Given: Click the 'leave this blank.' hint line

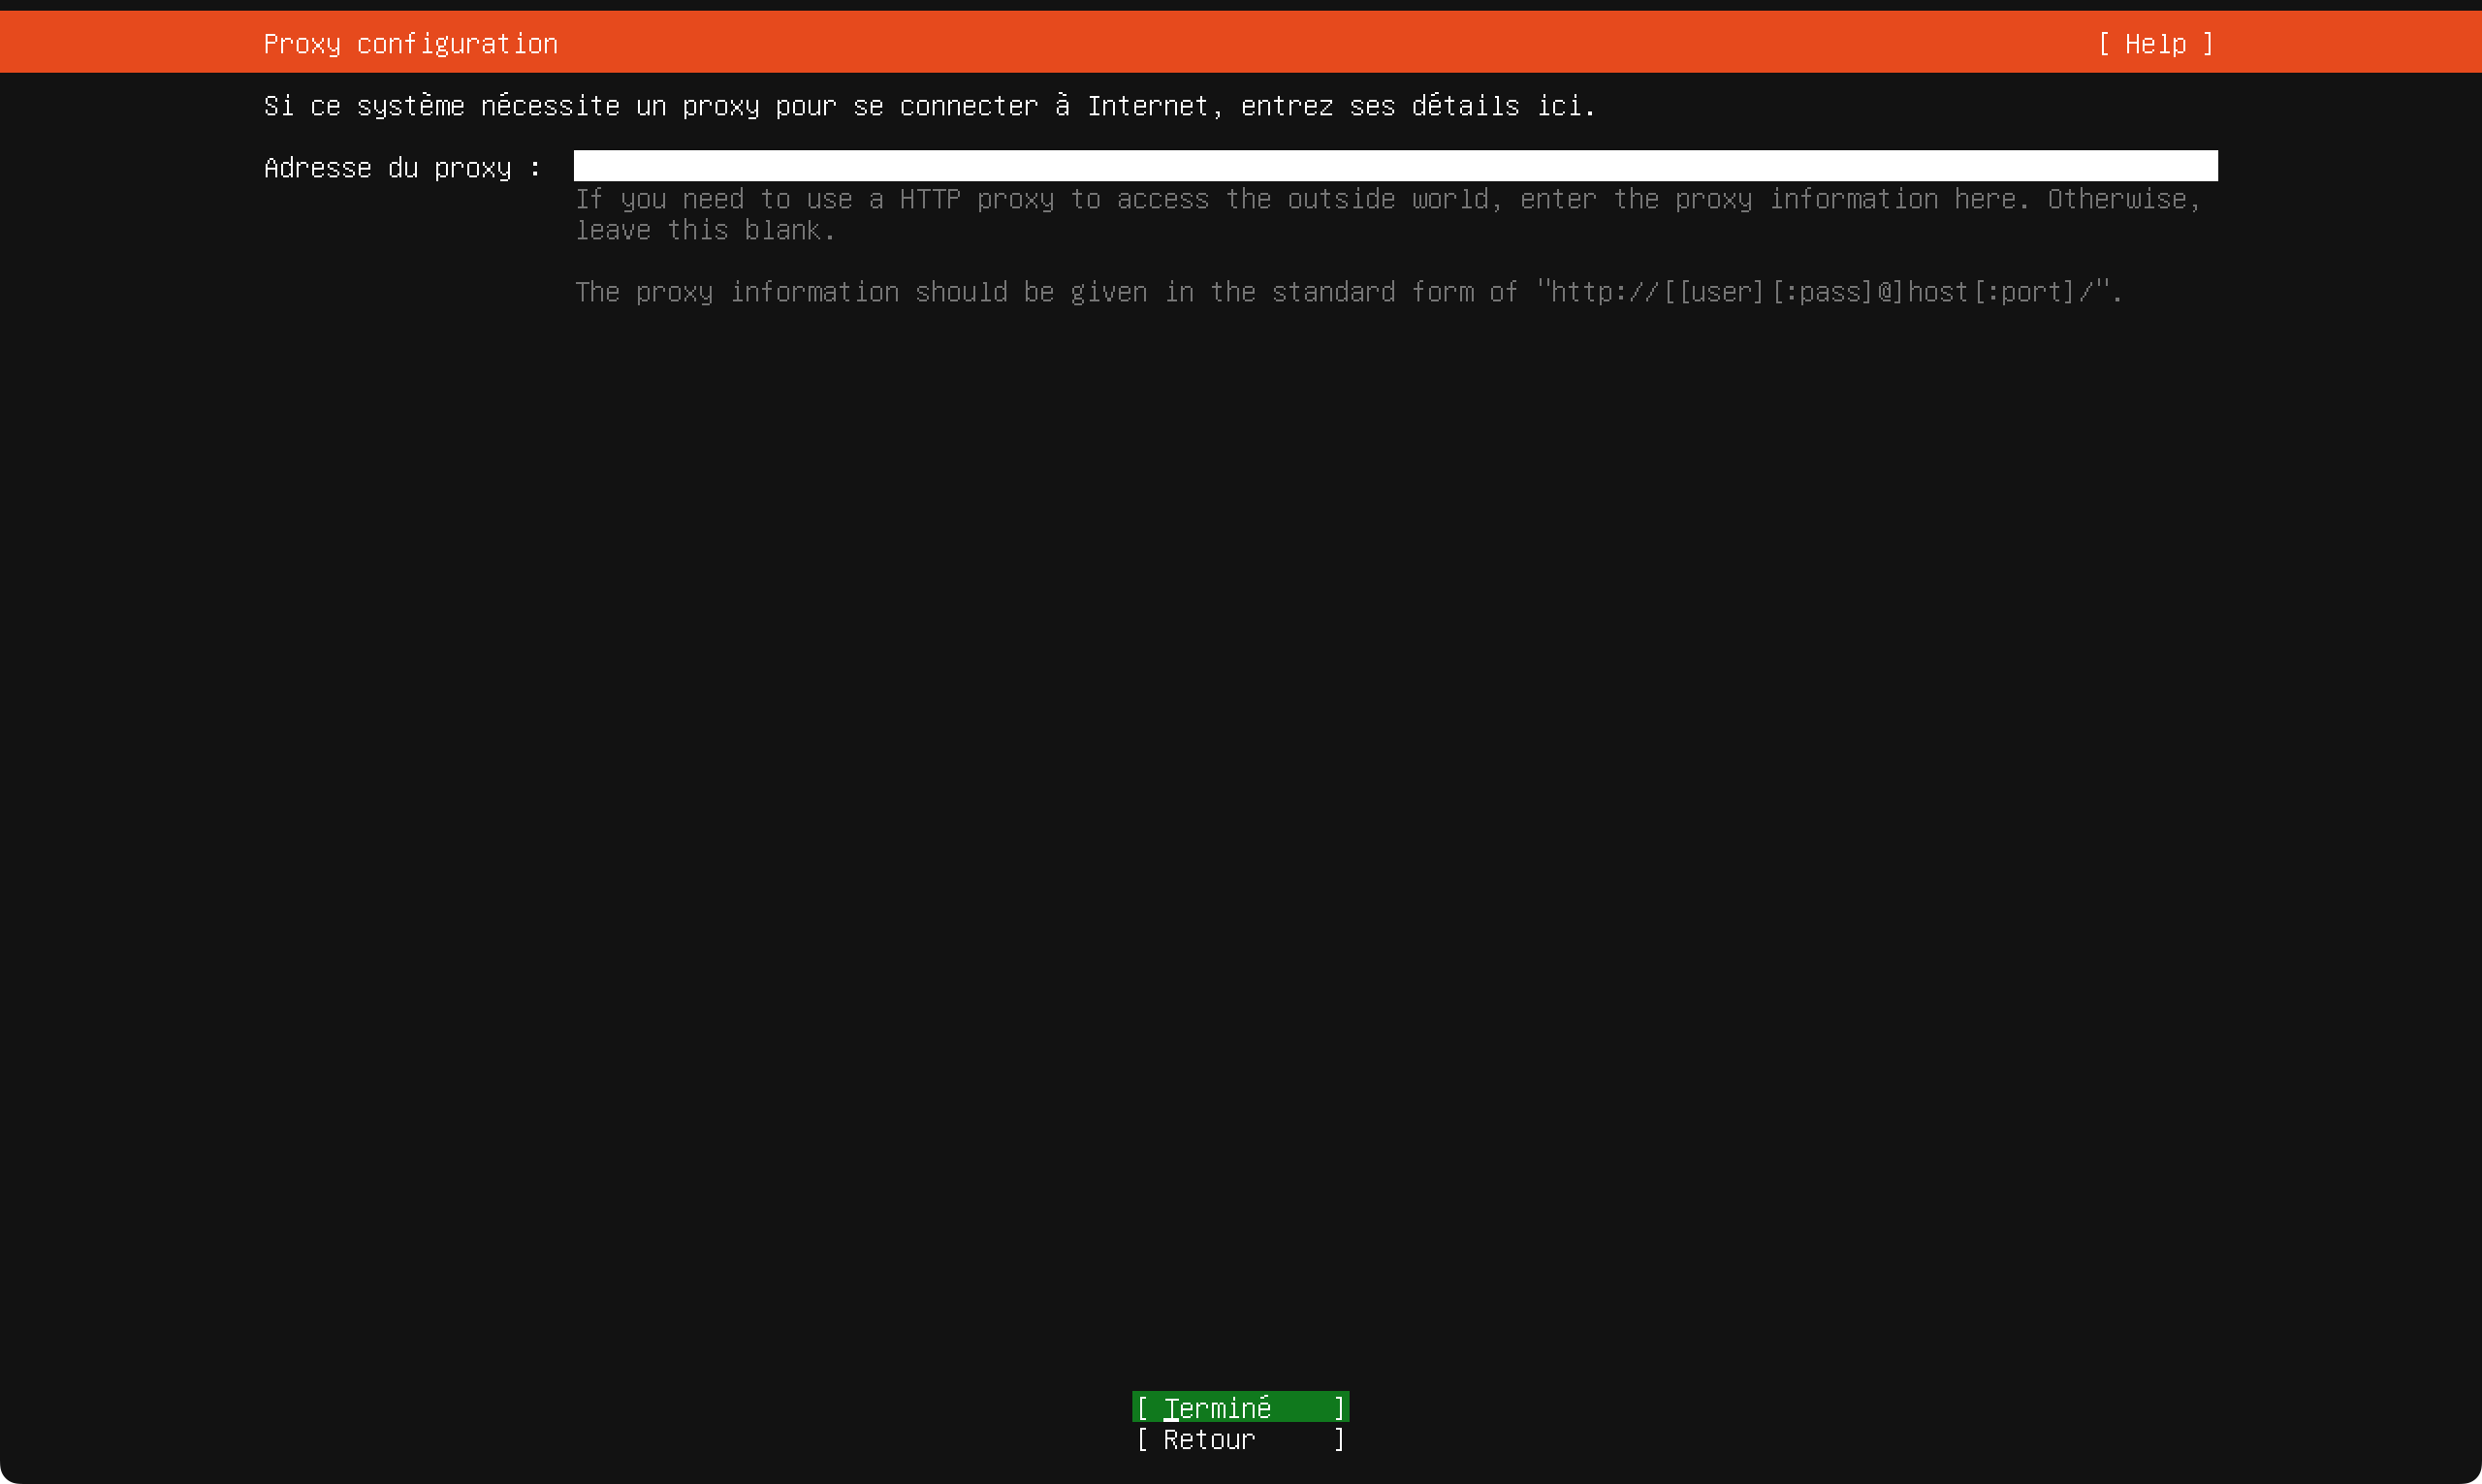Looking at the screenshot, I should pos(704,230).
